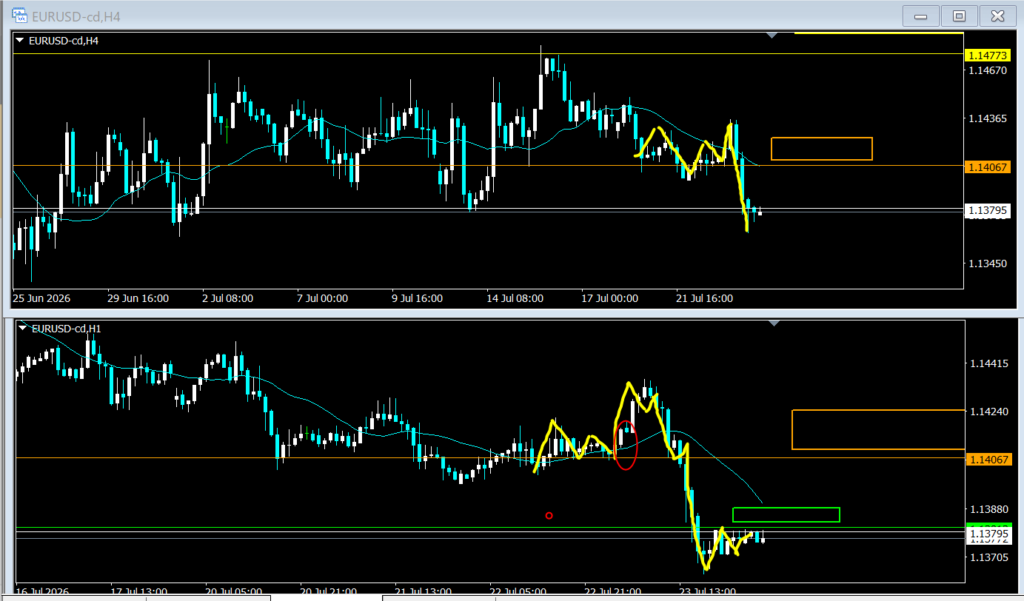
Task: Click the 25 Jun 2026 date on time axis
Action: 41,299
